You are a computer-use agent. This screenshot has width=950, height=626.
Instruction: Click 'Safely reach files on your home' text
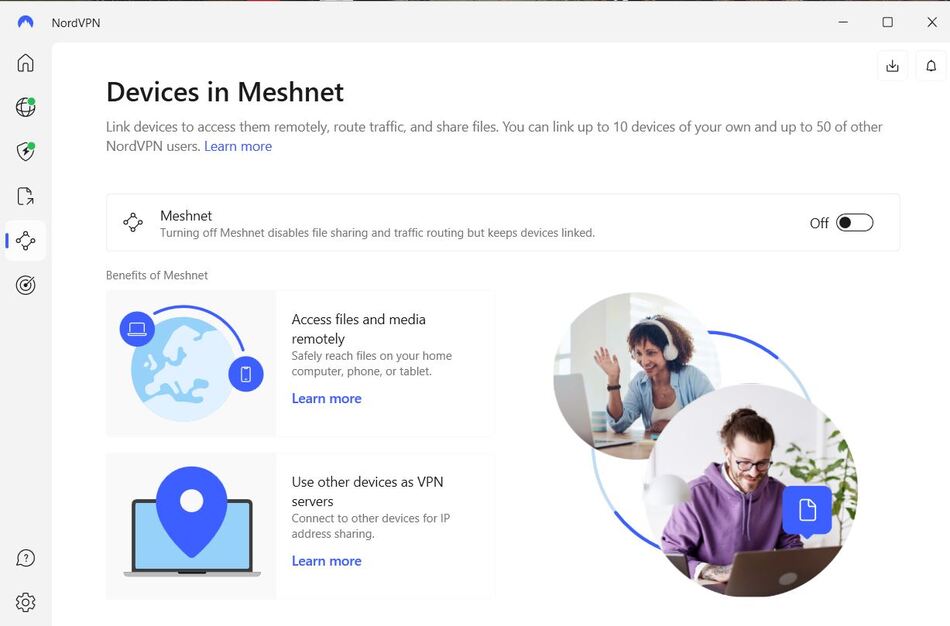(x=371, y=364)
